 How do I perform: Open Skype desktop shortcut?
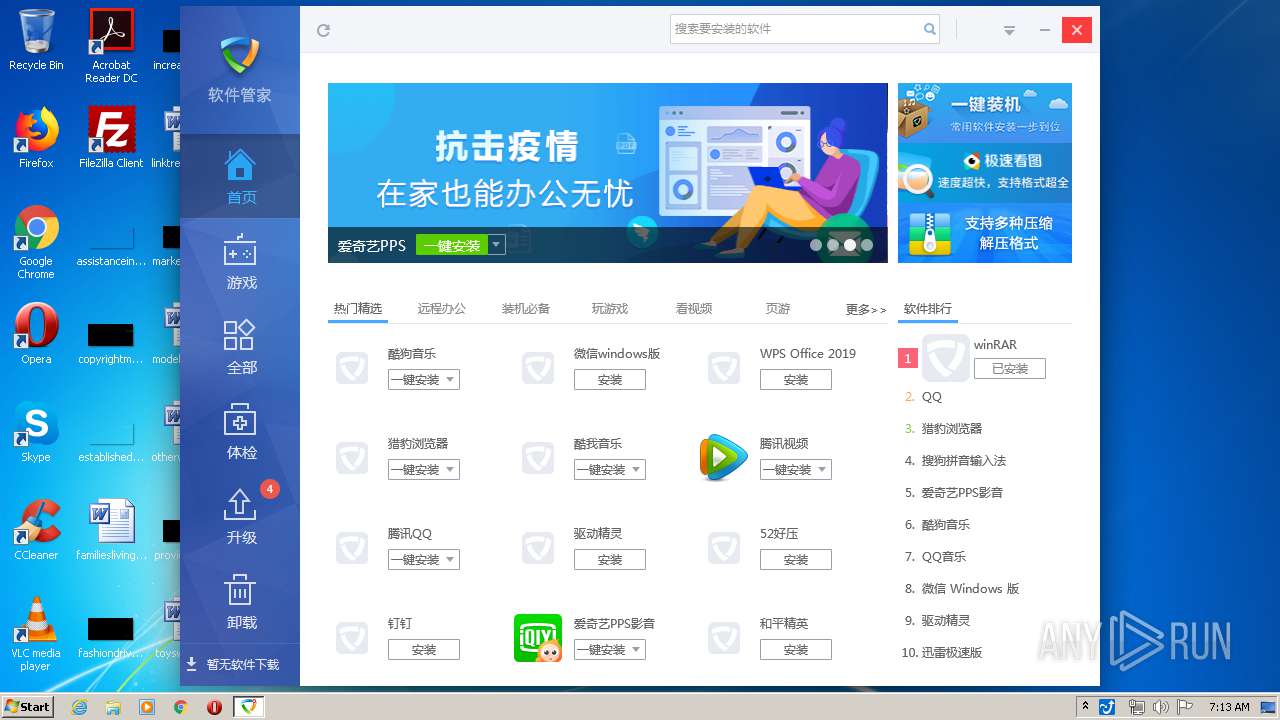coord(36,432)
